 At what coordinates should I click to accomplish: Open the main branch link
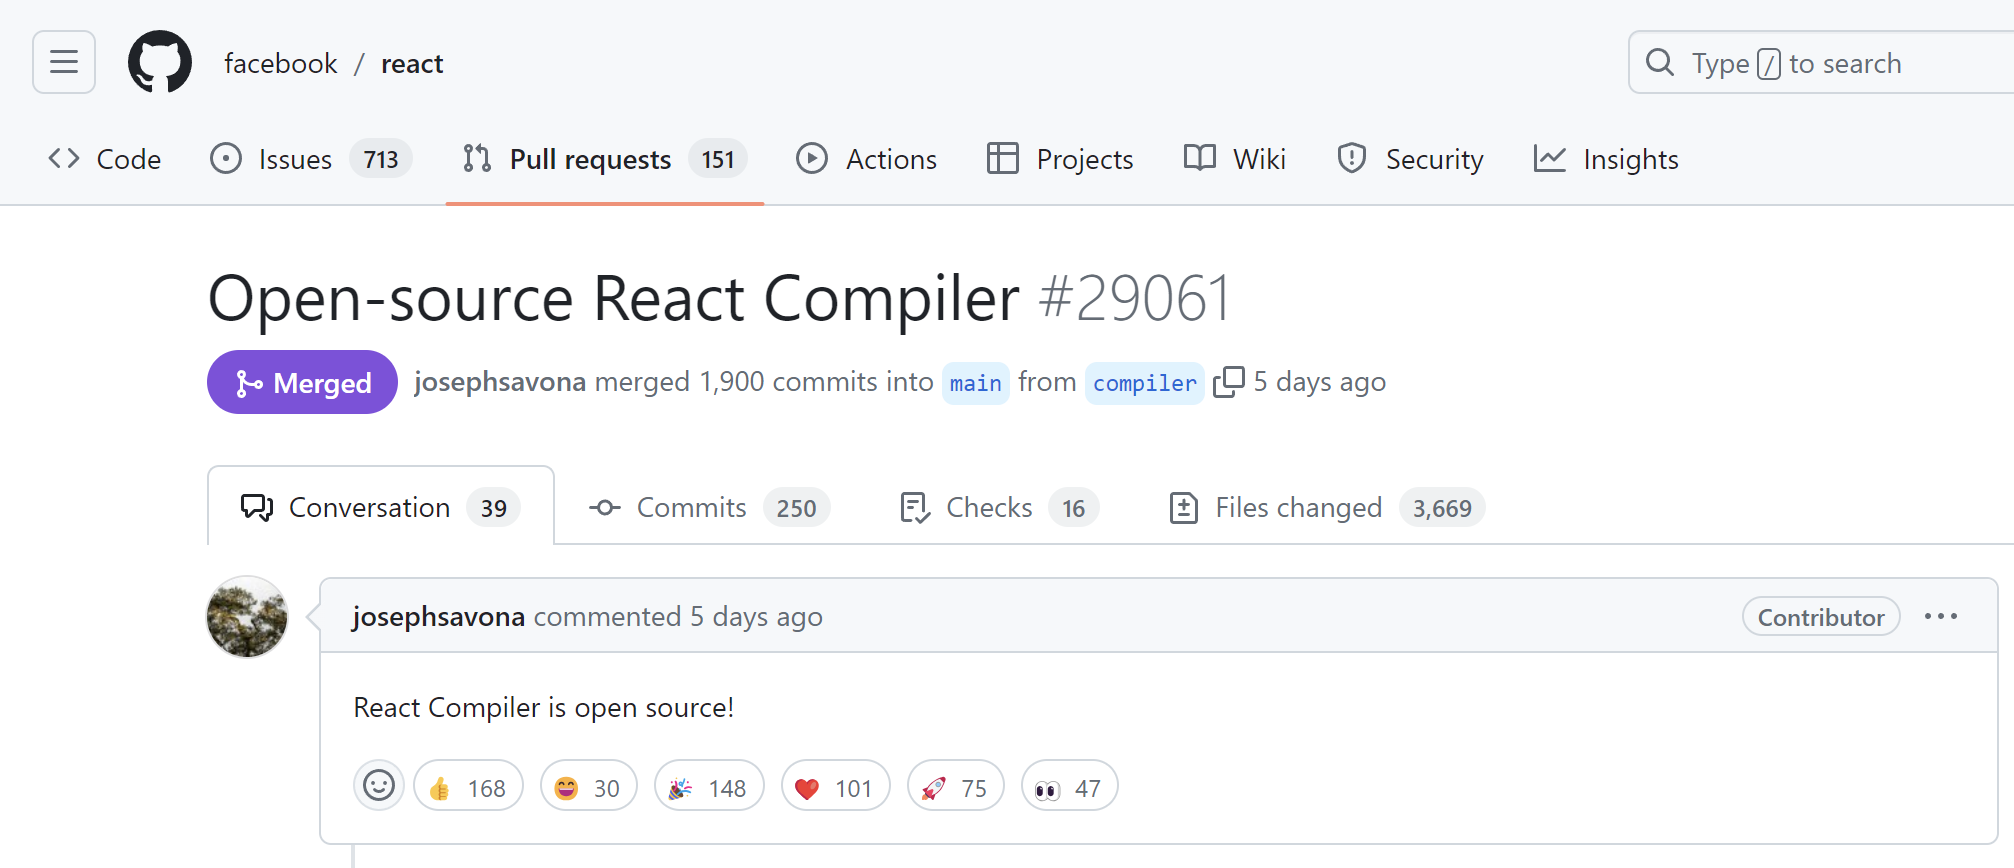[976, 383]
